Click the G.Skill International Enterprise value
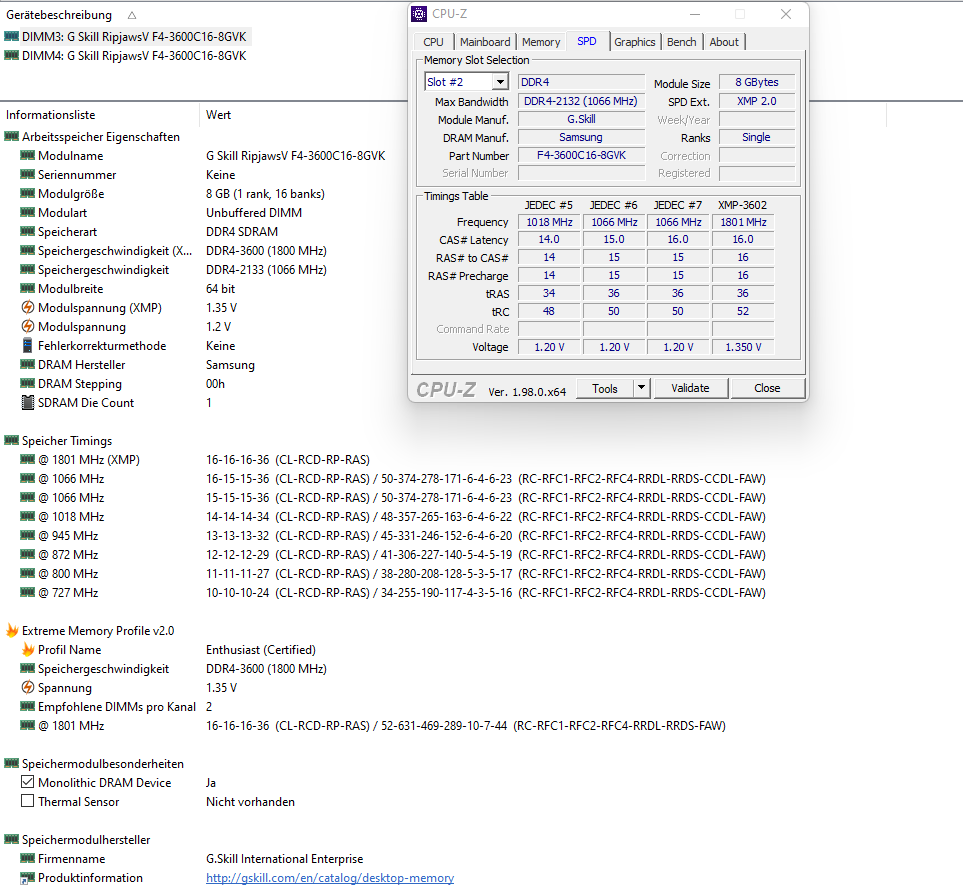963x890 pixels. pos(284,858)
